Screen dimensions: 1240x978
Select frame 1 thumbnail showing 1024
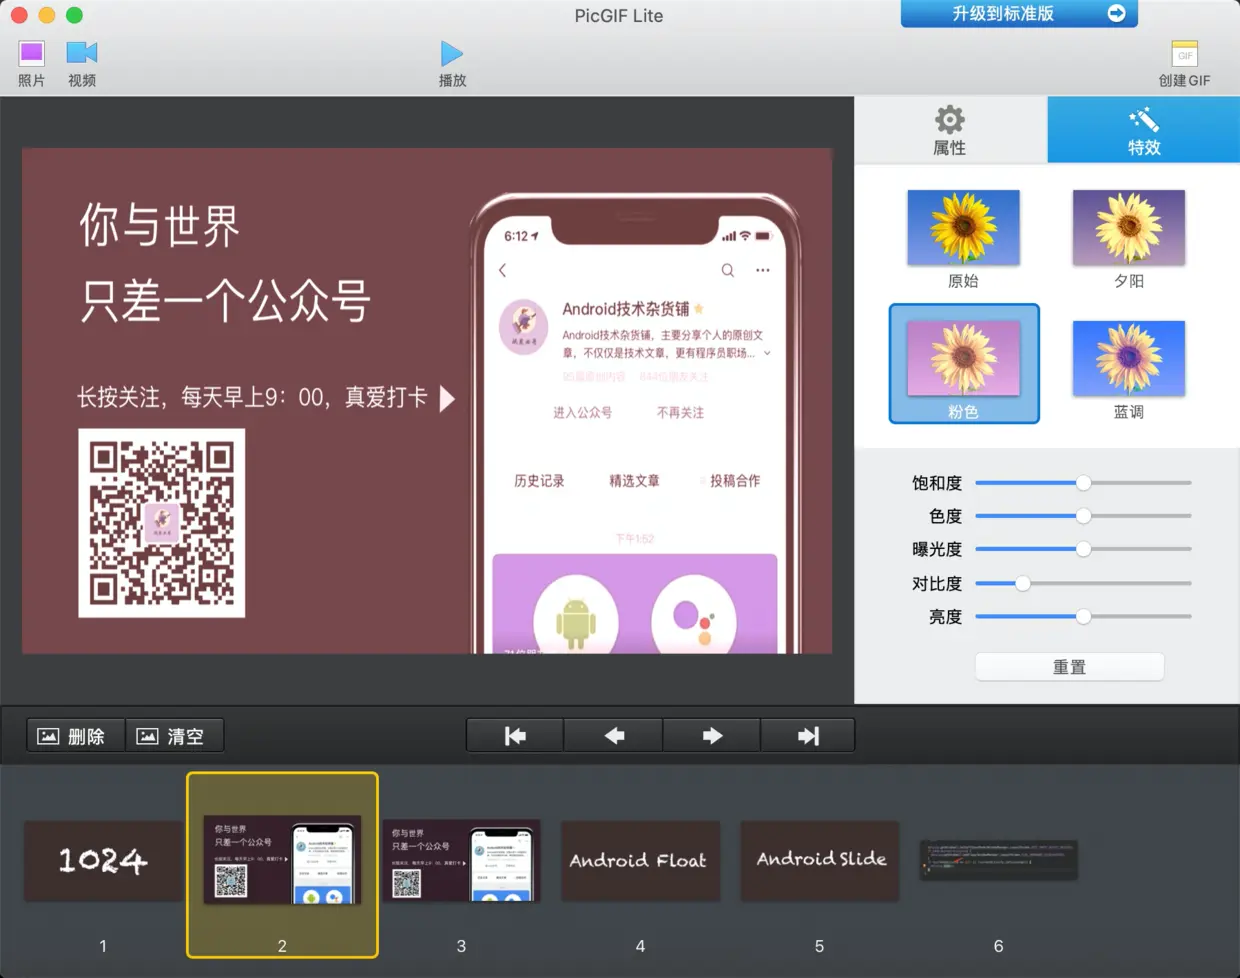(103, 861)
